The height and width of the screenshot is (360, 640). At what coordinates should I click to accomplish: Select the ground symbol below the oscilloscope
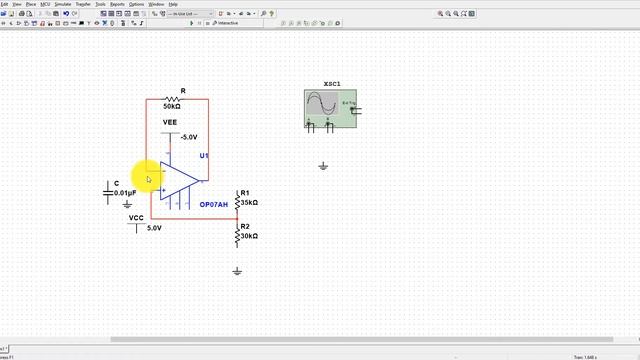[323, 166]
